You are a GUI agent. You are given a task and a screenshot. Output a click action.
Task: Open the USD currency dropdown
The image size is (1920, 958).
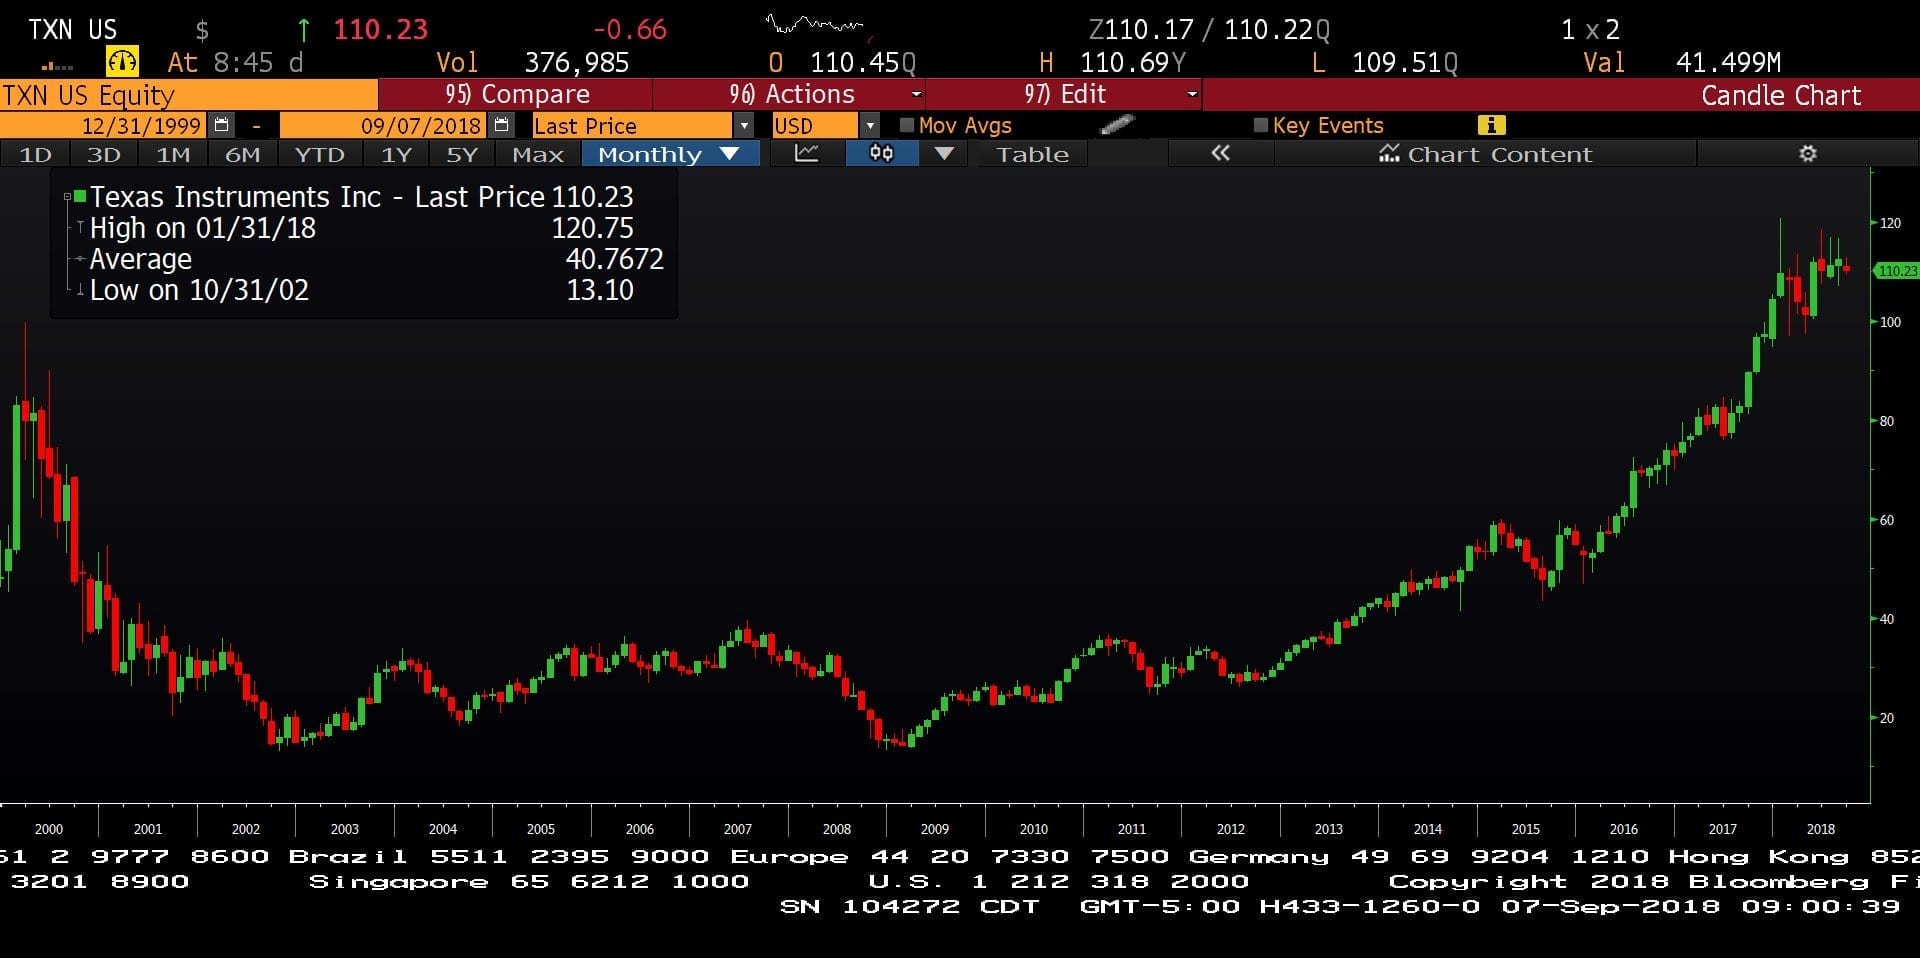[x=870, y=126]
